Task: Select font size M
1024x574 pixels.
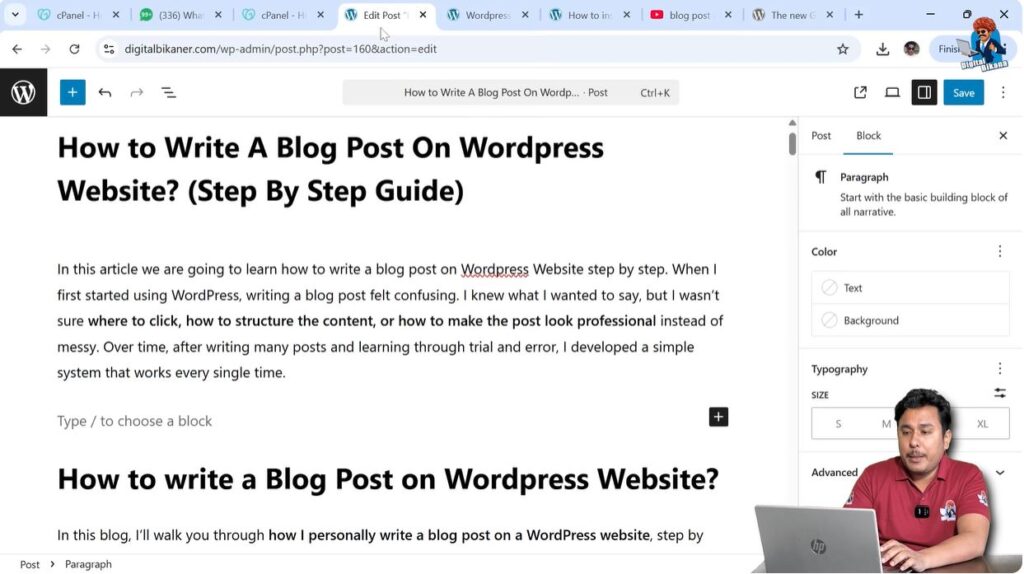Action: pyautogui.click(x=886, y=424)
